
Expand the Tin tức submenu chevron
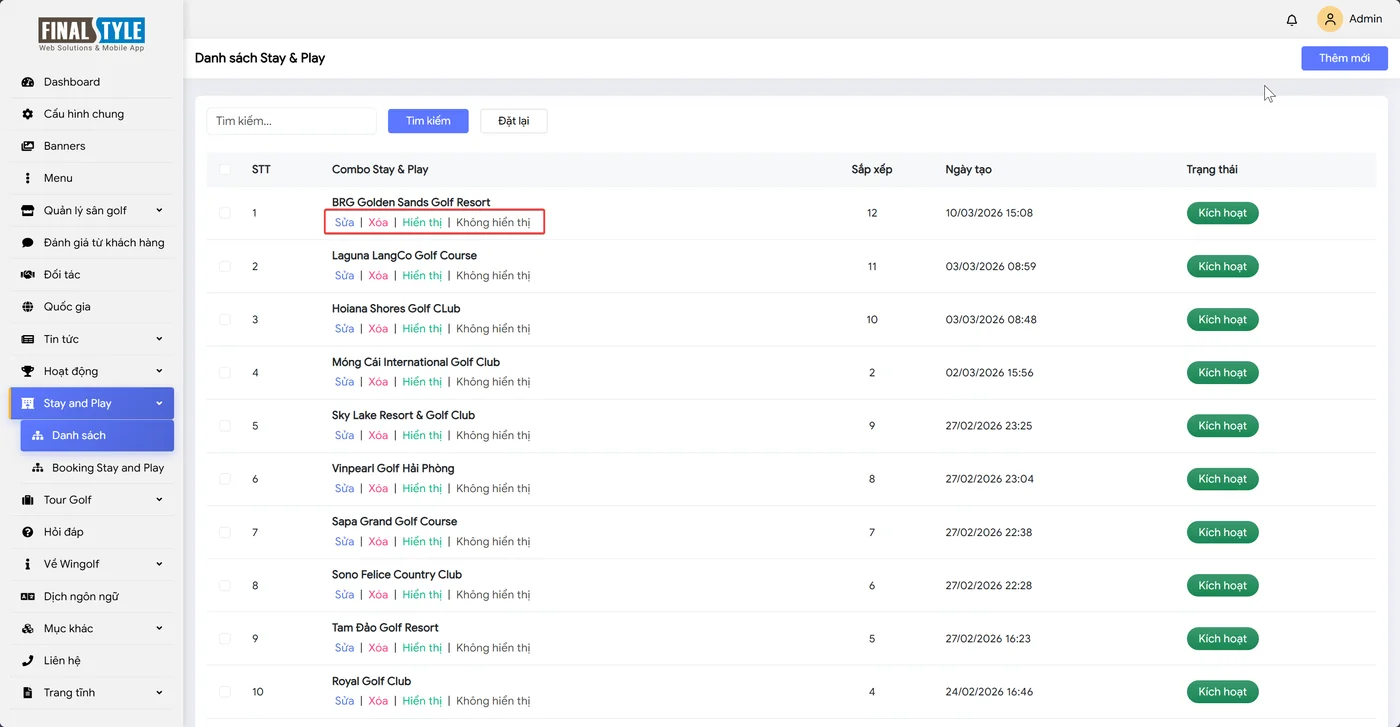pyautogui.click(x=160, y=339)
